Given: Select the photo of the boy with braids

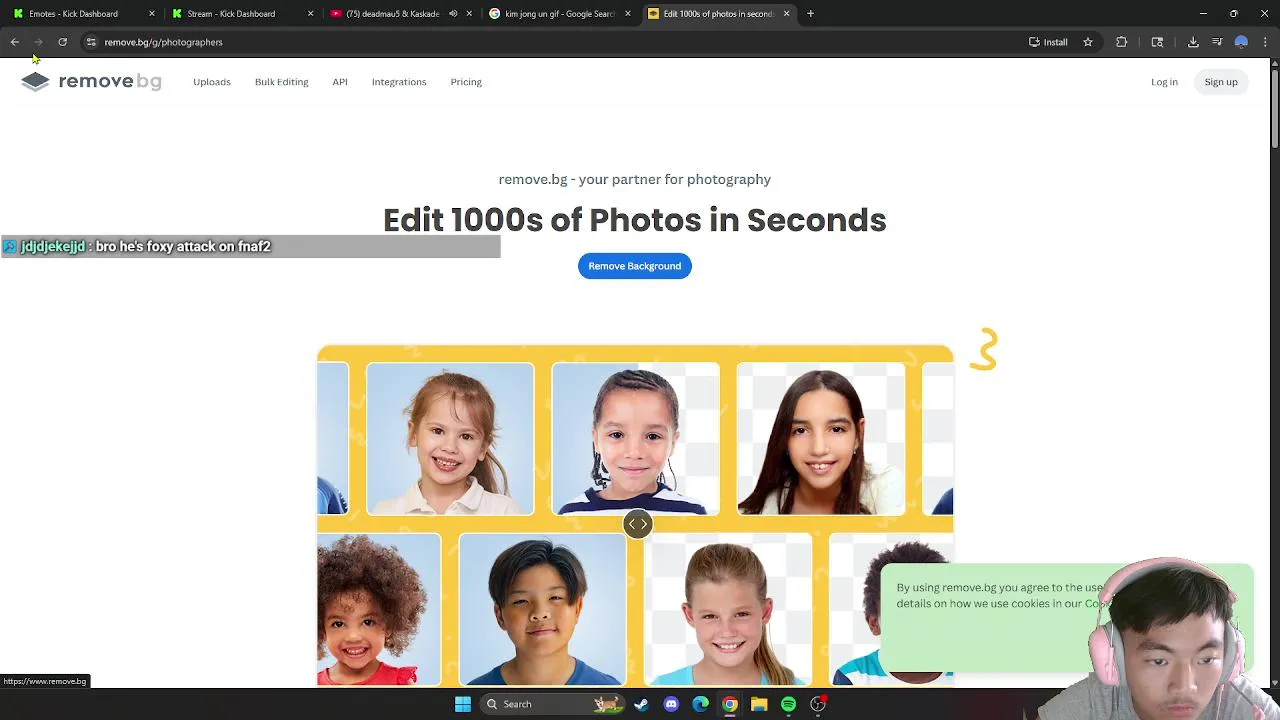Looking at the screenshot, I should point(635,439).
